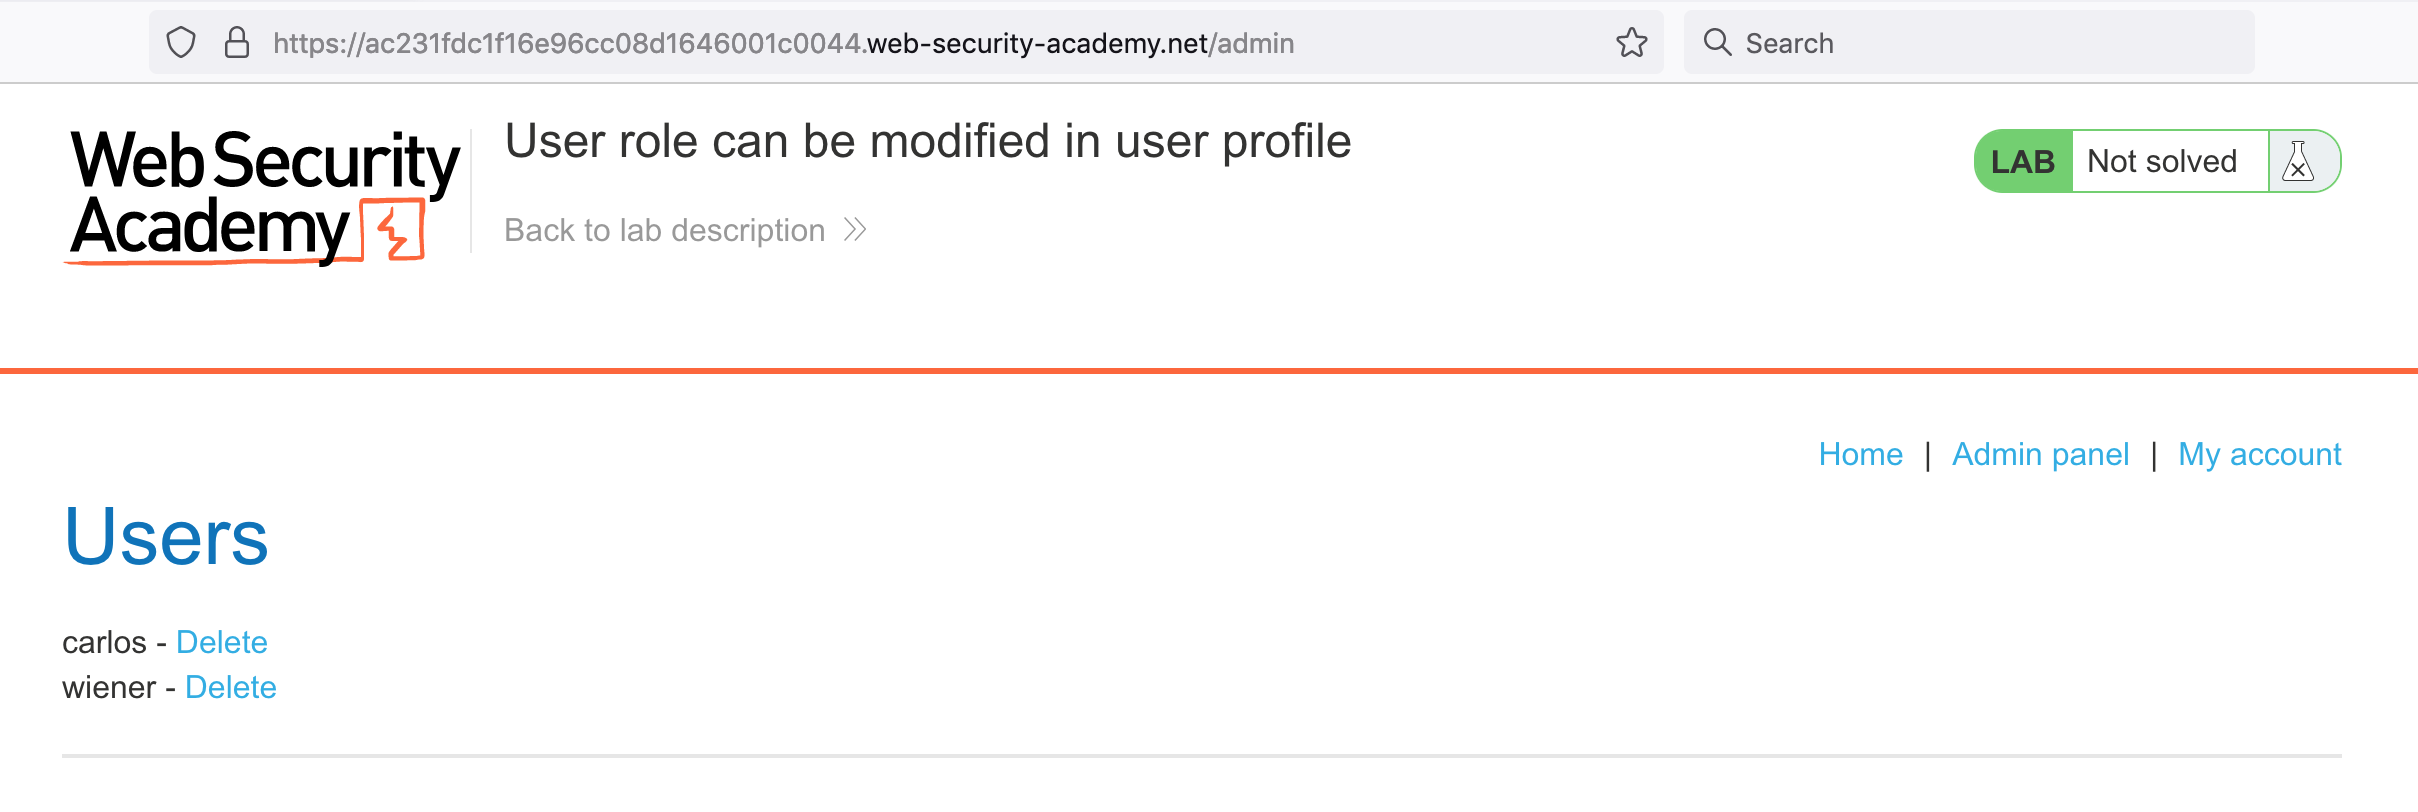Click the search magnifier icon
The width and height of the screenshot is (2418, 812).
pyautogui.click(x=1717, y=43)
